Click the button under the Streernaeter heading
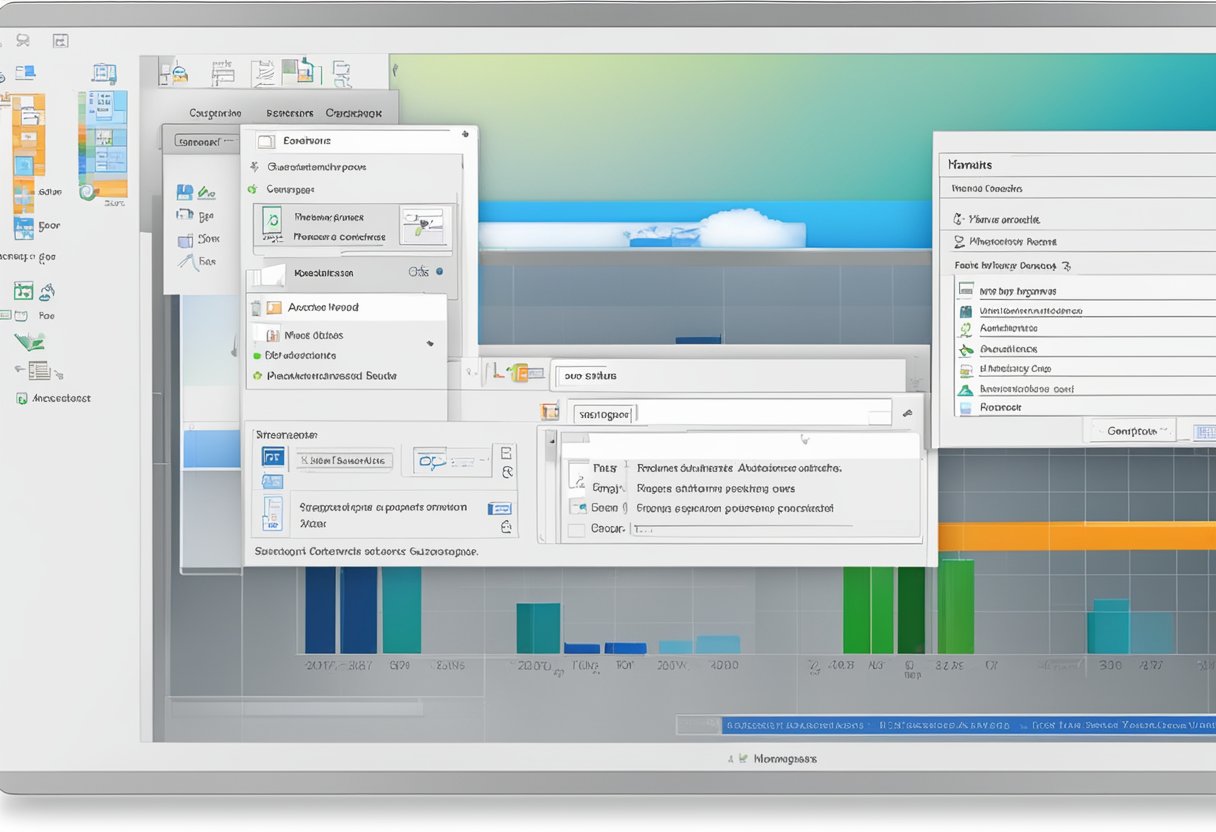This screenshot has height=832, width=1216. 344,461
